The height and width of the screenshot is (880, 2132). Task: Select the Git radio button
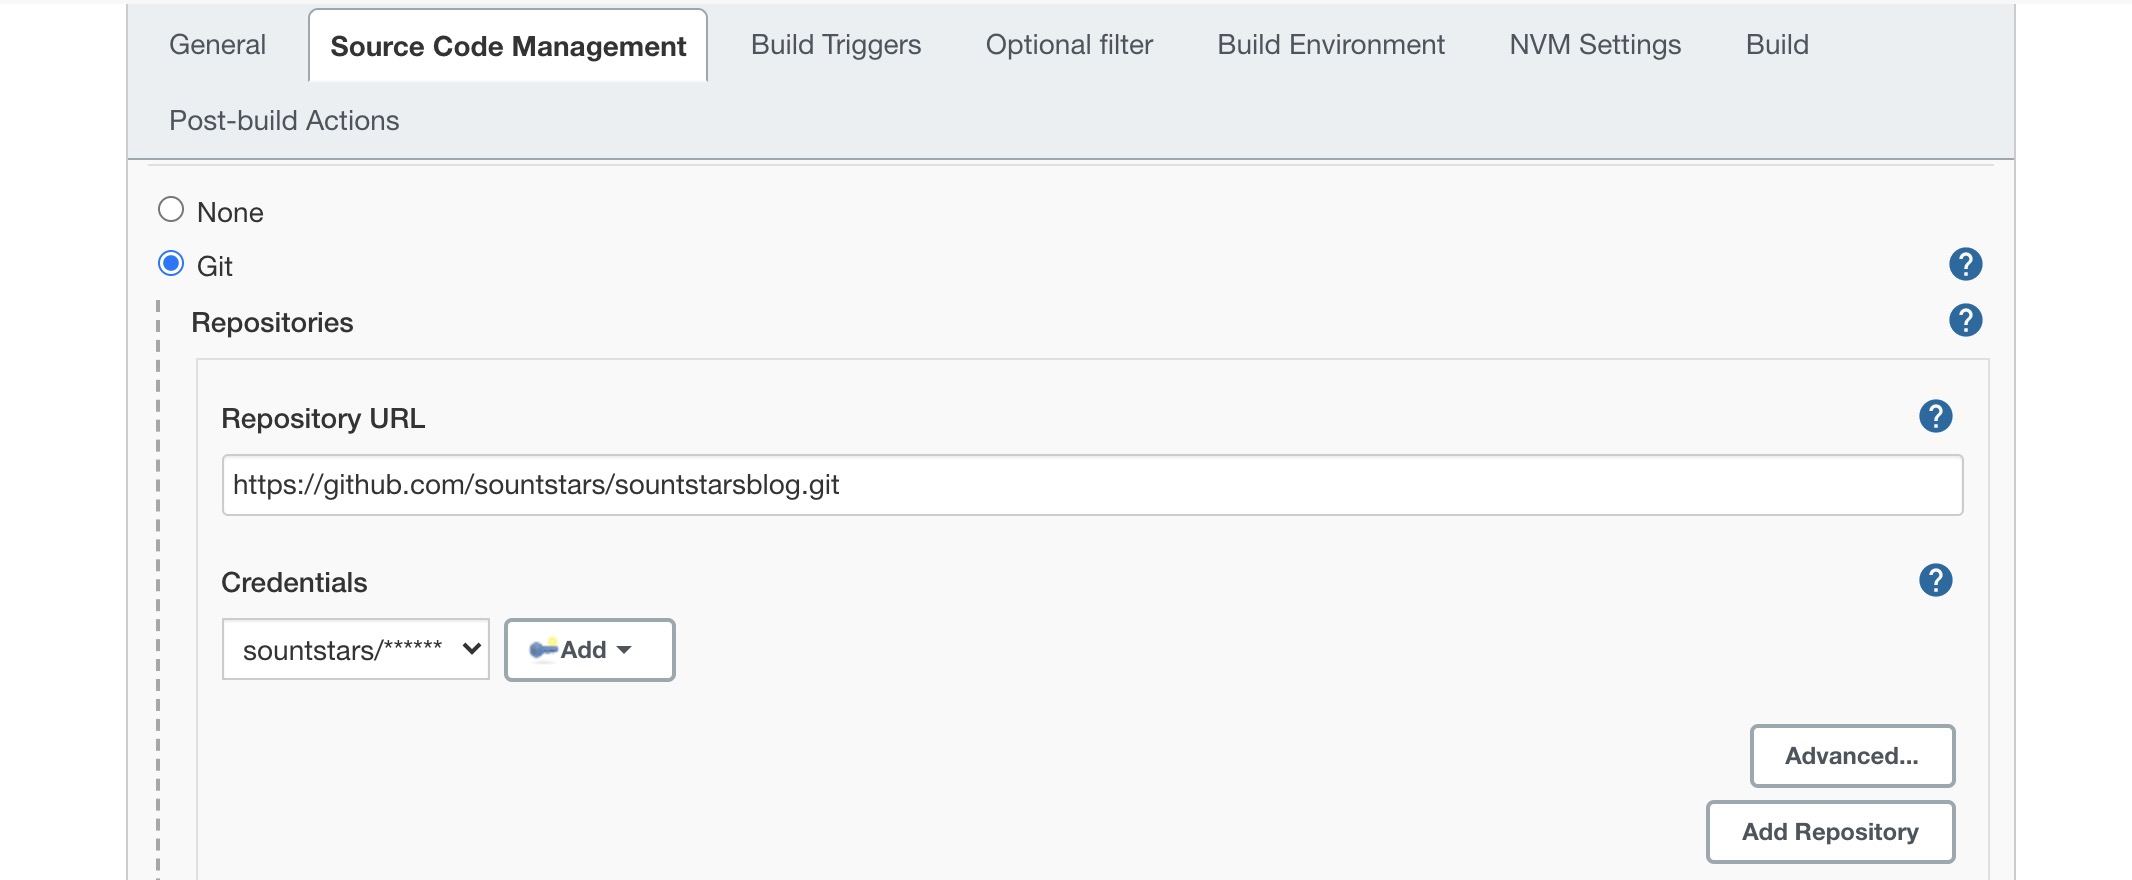point(171,264)
